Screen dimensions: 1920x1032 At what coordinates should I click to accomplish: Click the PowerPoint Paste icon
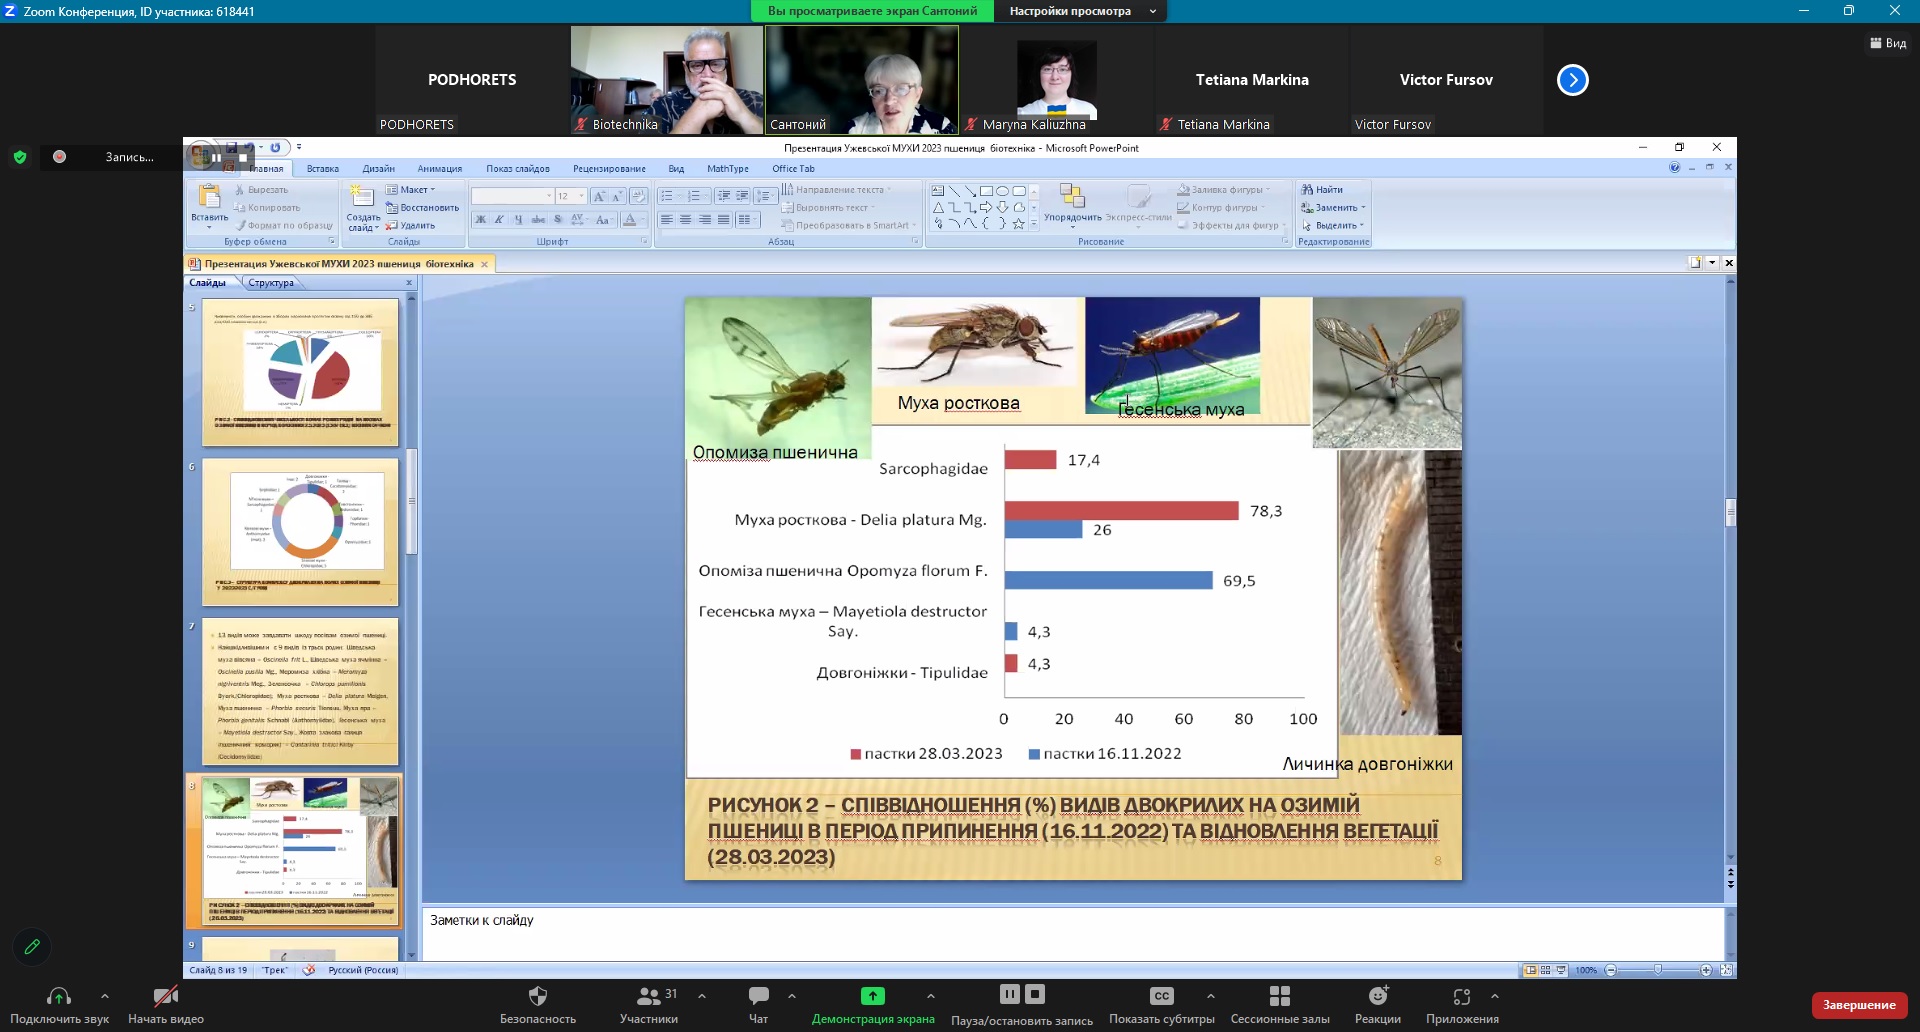(x=209, y=196)
